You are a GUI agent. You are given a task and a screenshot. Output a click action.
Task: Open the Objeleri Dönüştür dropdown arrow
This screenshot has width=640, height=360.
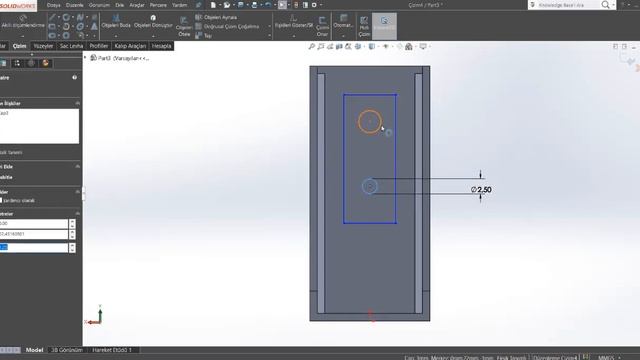153,36
